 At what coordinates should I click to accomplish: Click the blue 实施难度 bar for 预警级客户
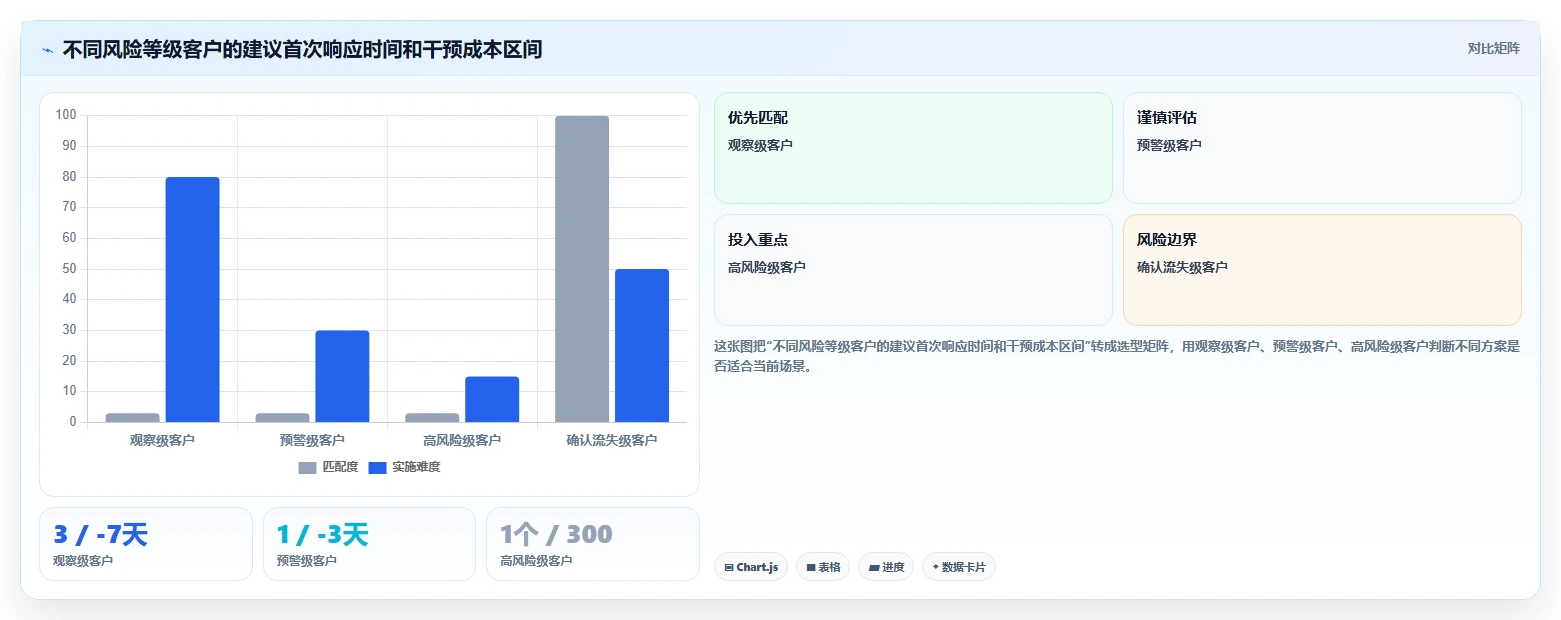342,376
